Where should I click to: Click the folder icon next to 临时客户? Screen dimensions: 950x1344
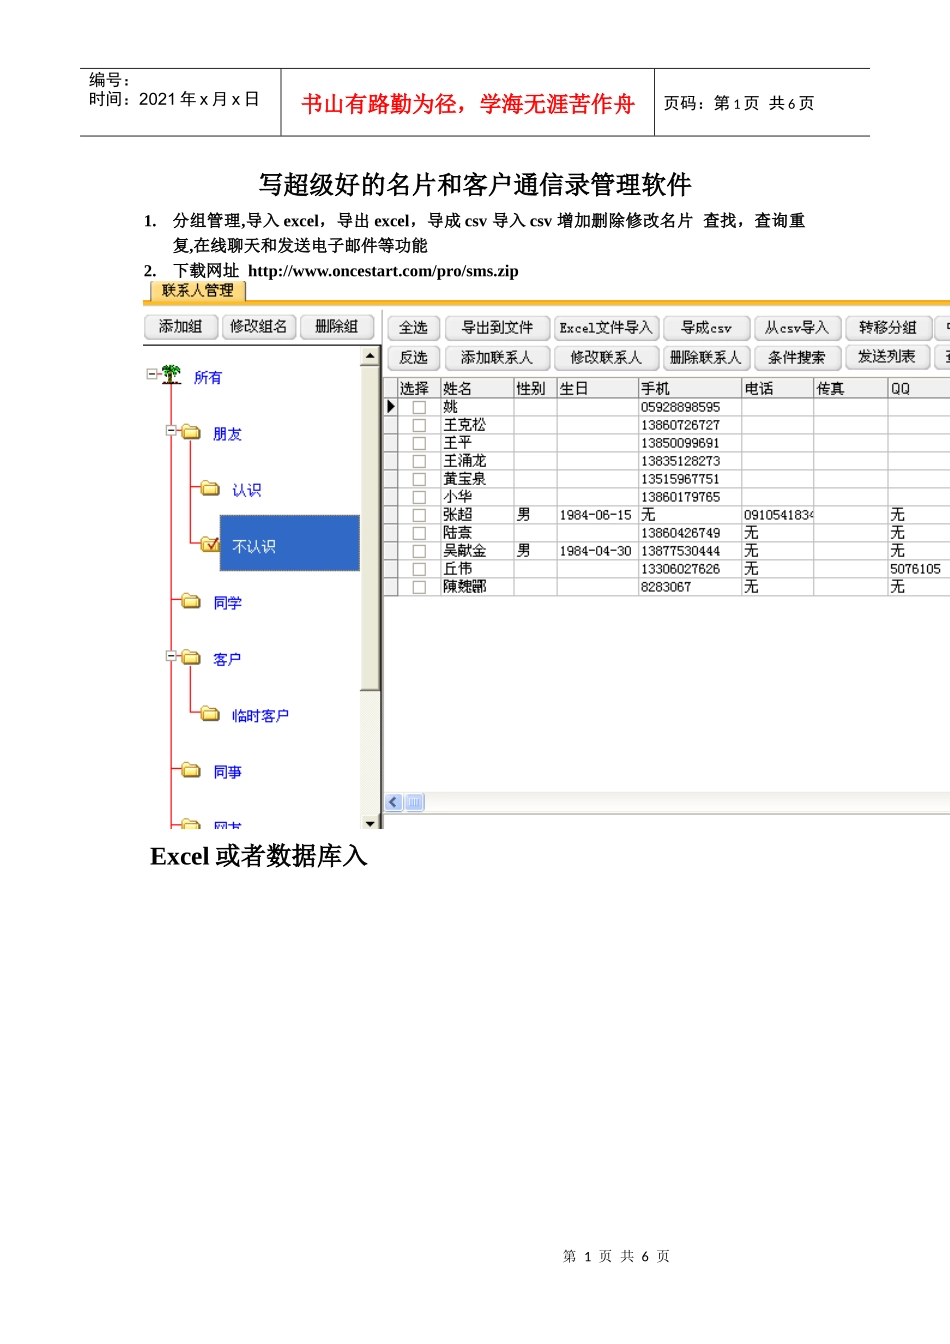210,713
